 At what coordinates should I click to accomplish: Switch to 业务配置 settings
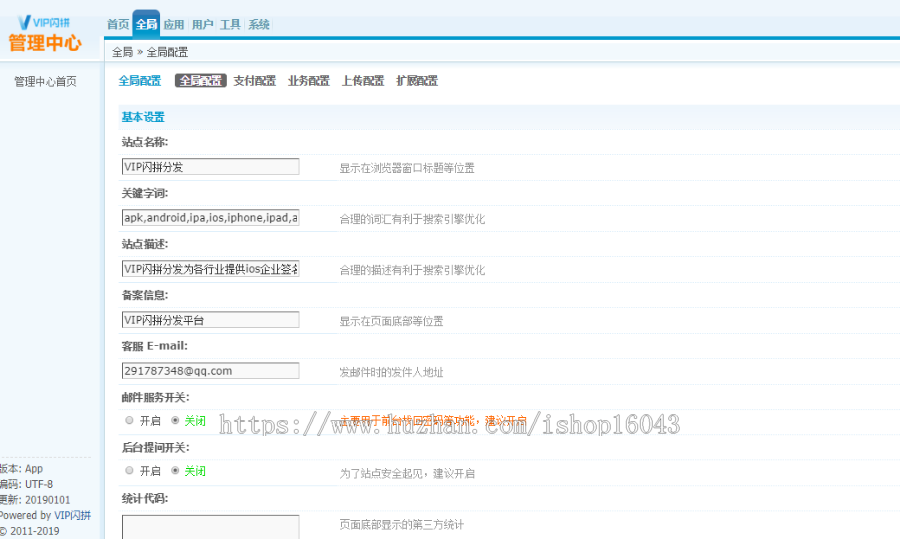coord(308,81)
